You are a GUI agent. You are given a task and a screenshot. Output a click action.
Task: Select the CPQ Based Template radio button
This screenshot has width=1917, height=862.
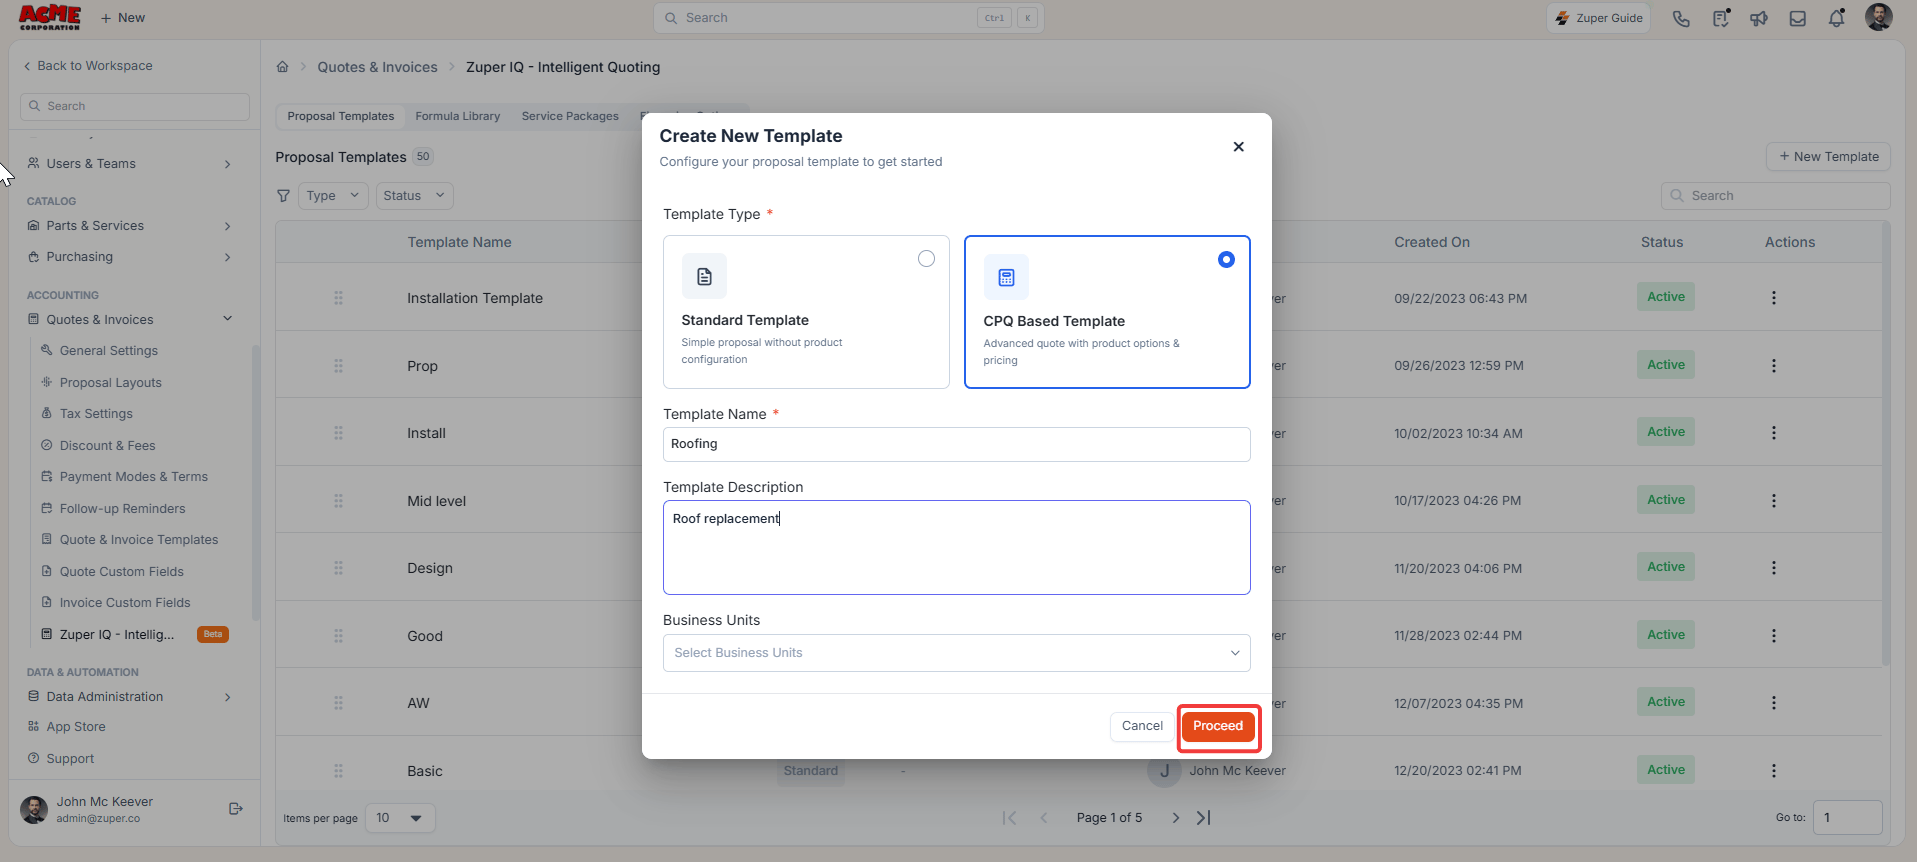click(x=1226, y=260)
